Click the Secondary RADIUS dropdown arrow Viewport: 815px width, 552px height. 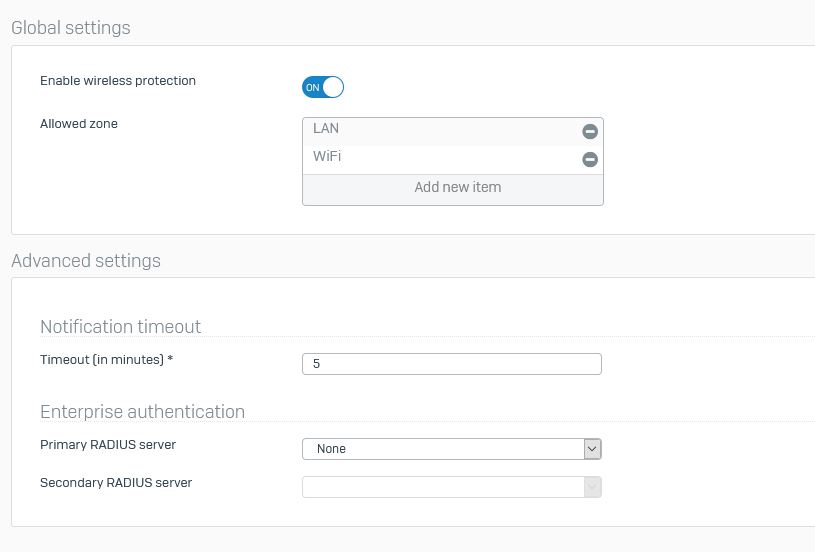click(x=592, y=487)
